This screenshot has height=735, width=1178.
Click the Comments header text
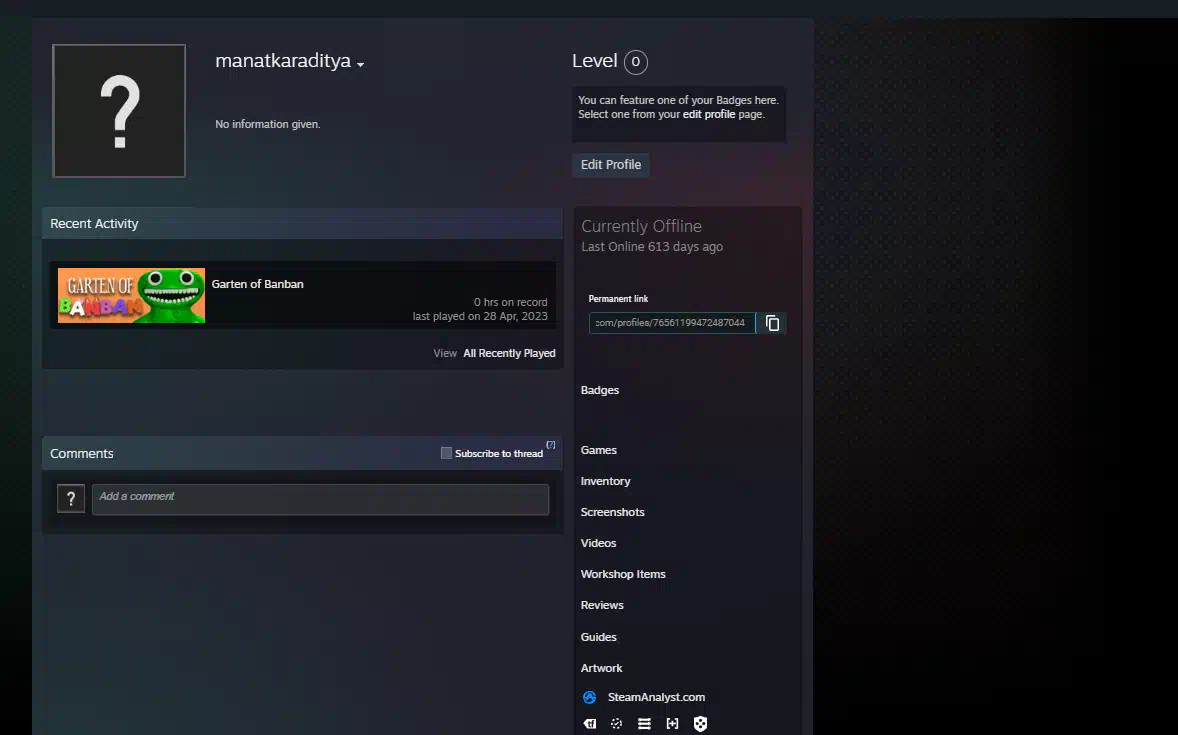coord(81,454)
